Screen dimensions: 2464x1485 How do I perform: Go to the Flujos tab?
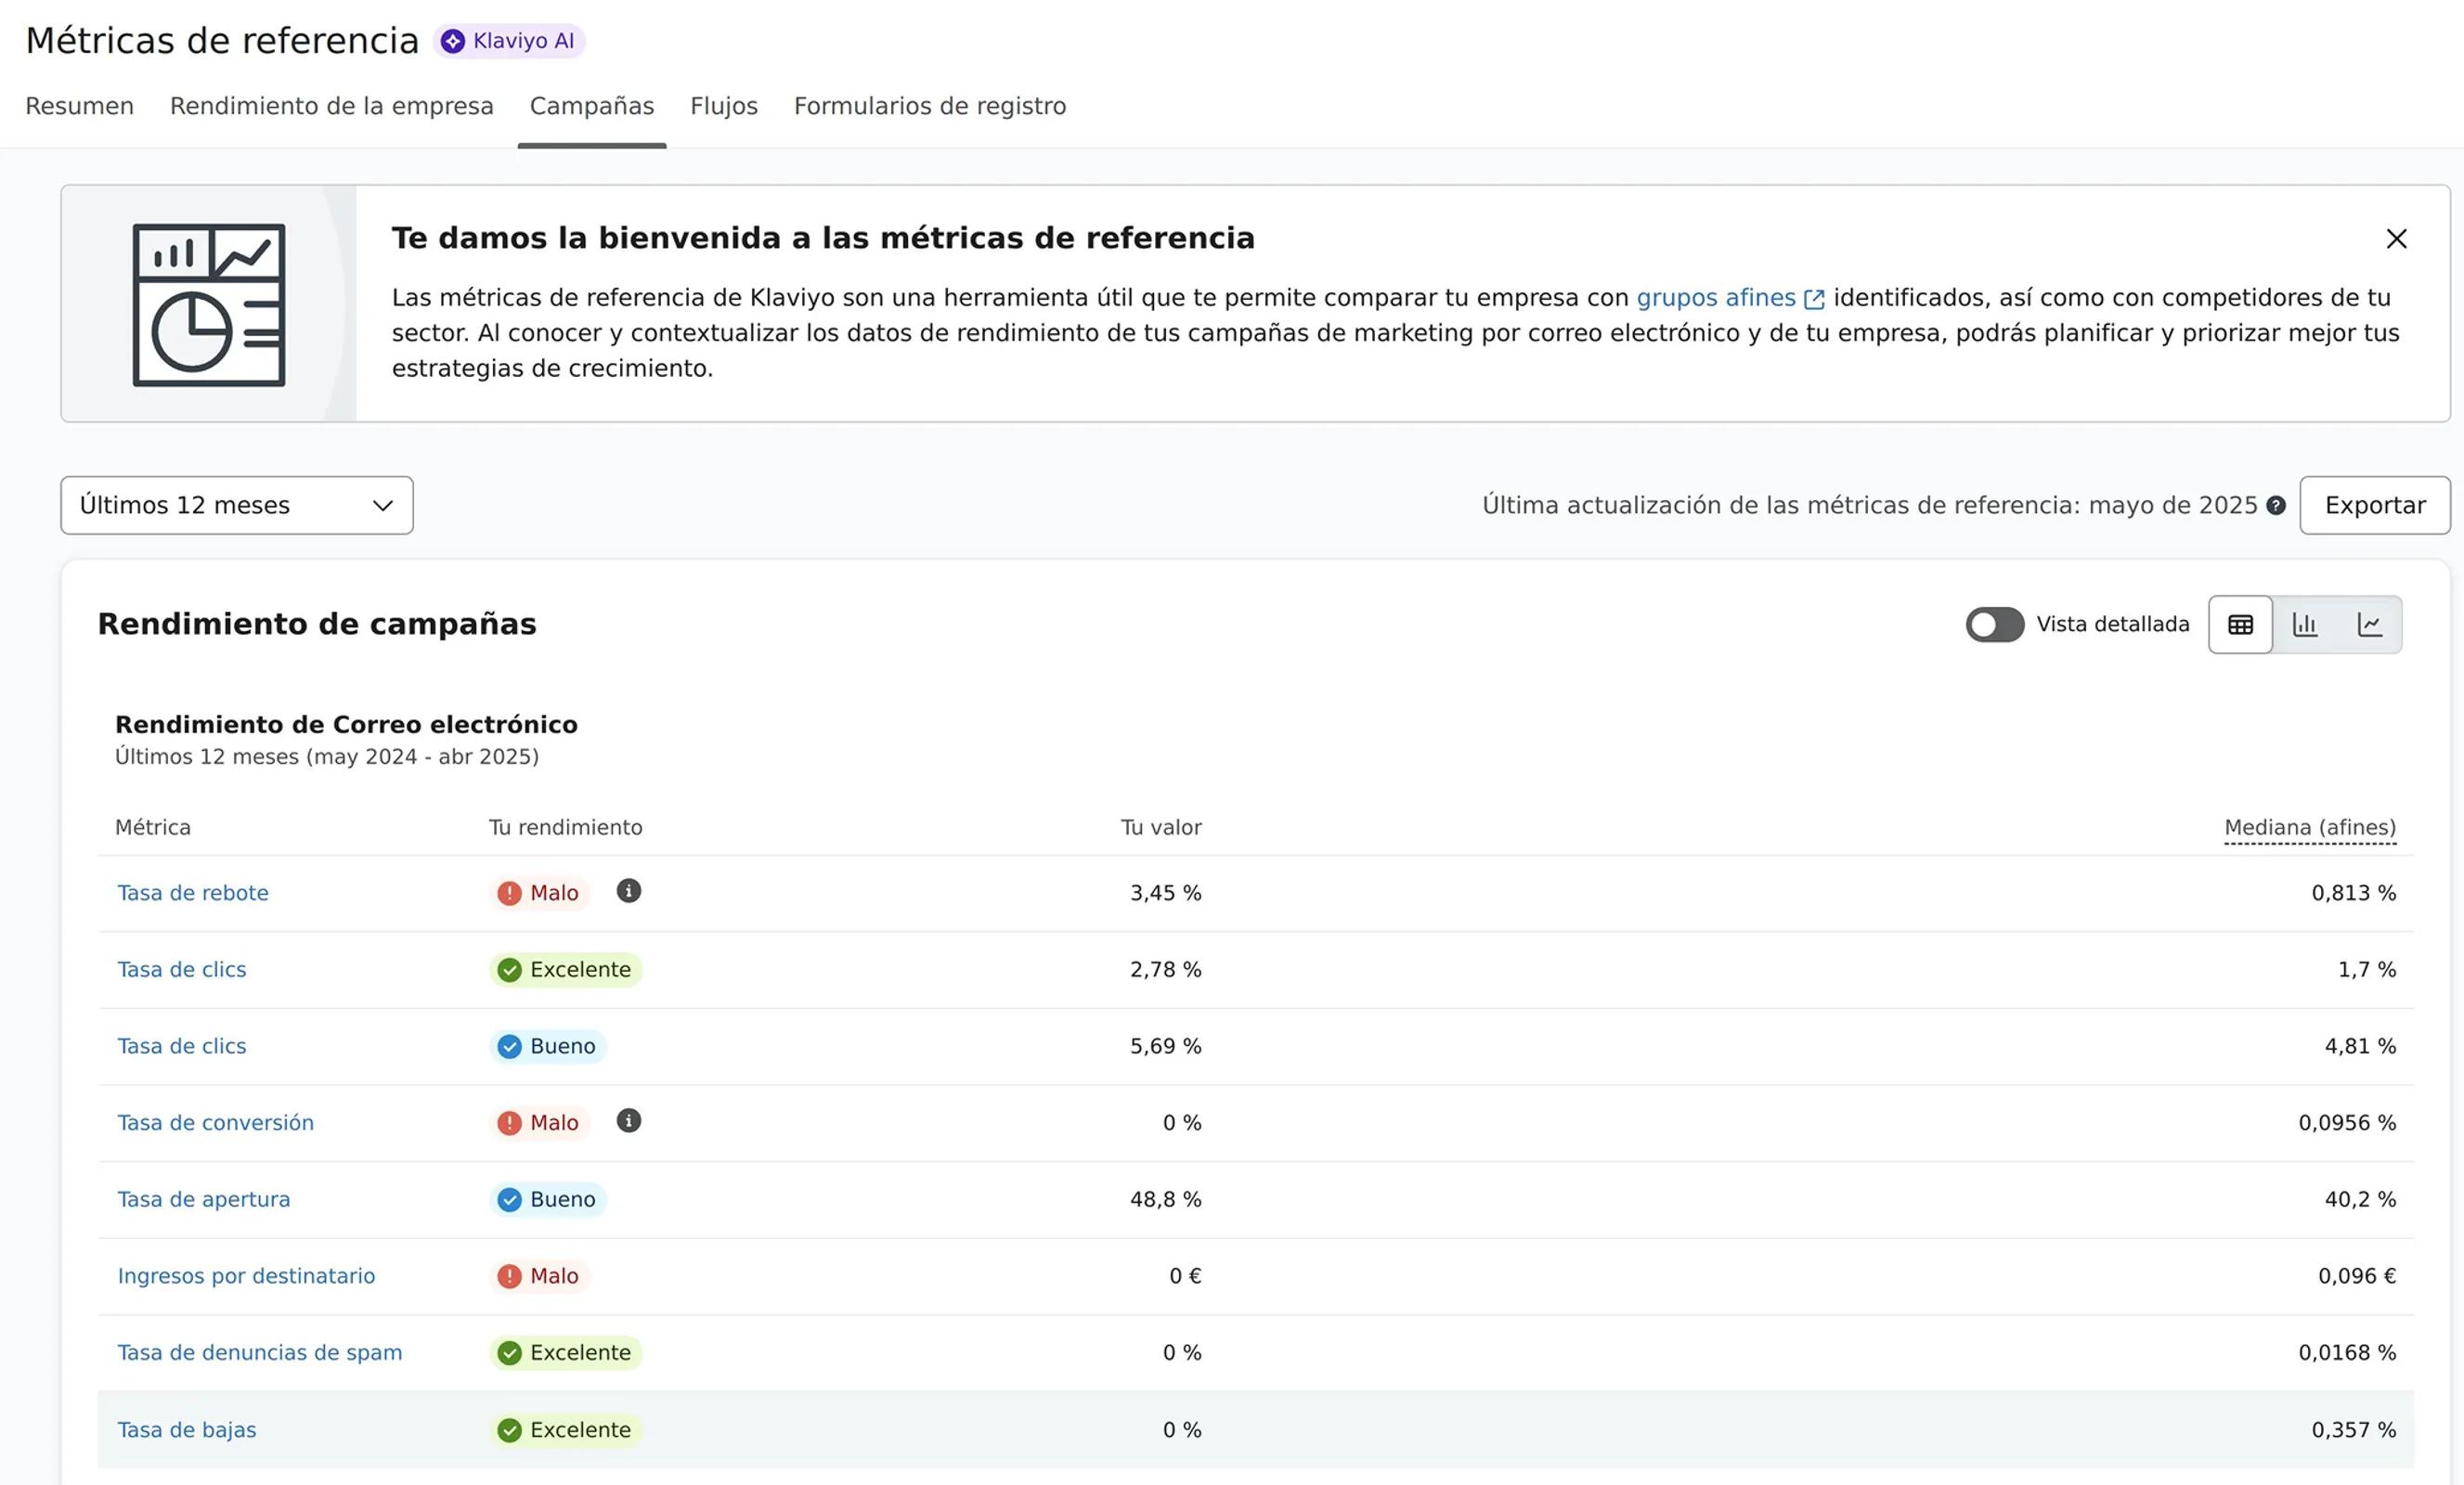[723, 106]
